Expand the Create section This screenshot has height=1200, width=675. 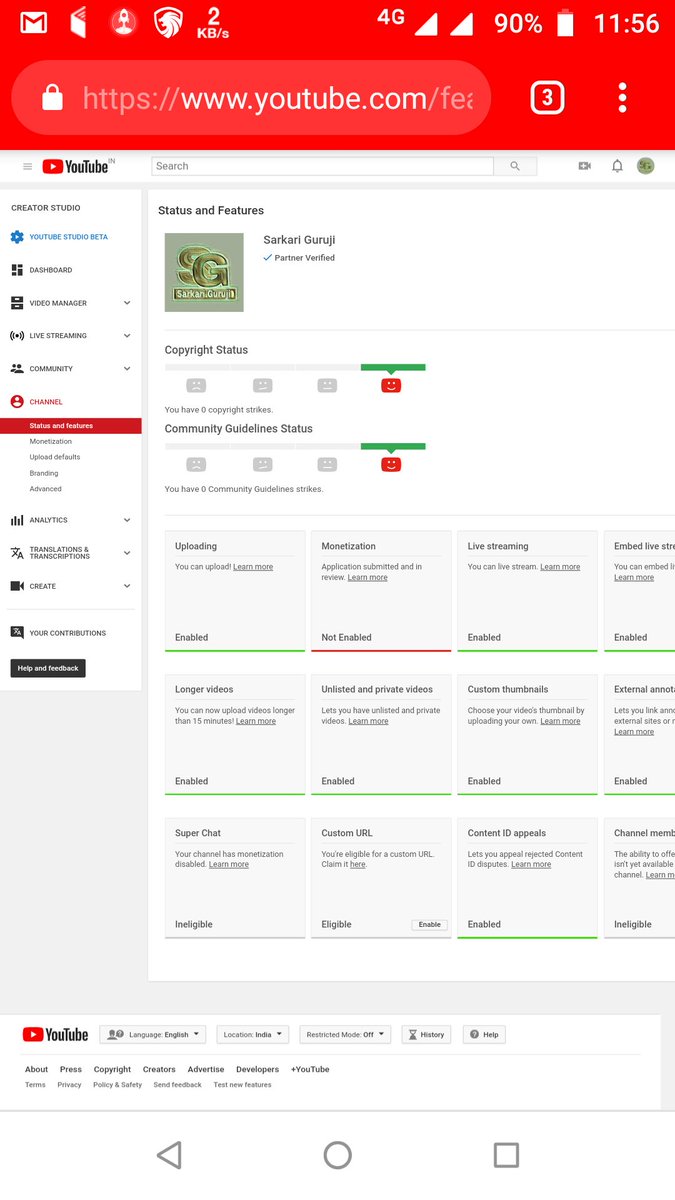click(127, 586)
